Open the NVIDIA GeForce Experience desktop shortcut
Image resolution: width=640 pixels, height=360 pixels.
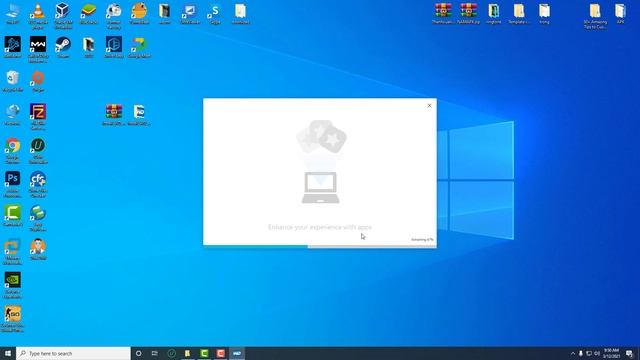tap(12, 285)
